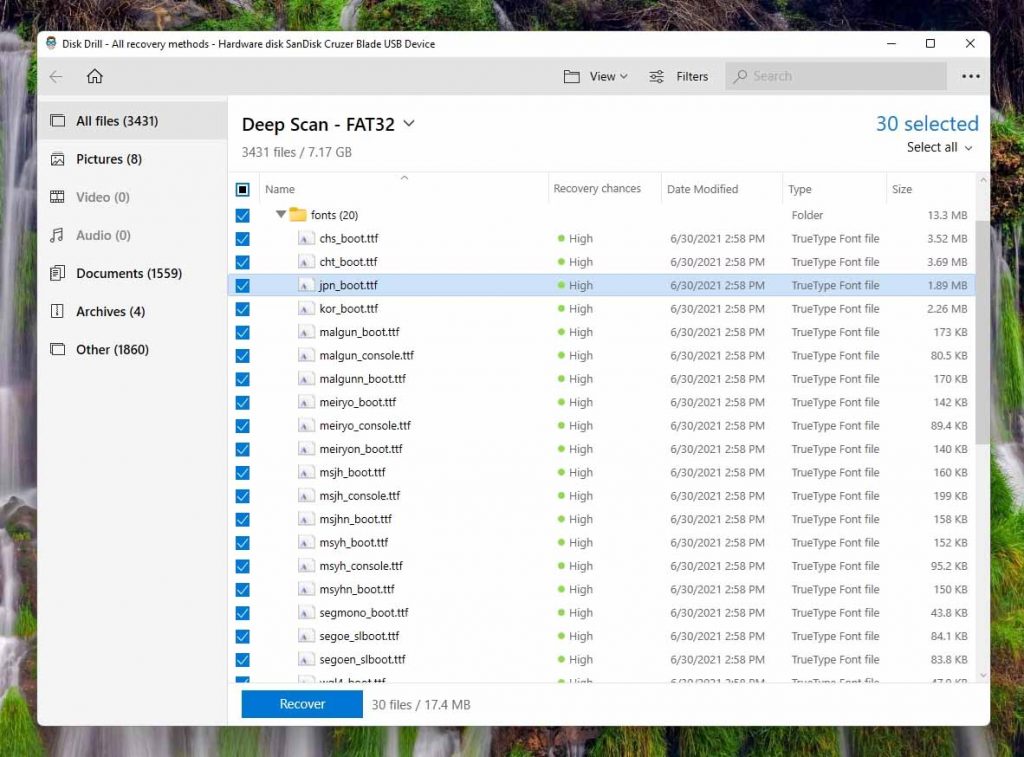Image resolution: width=1024 pixels, height=757 pixels.
Task: Deselect the jpn_boot.ttf file
Action: coord(243,285)
